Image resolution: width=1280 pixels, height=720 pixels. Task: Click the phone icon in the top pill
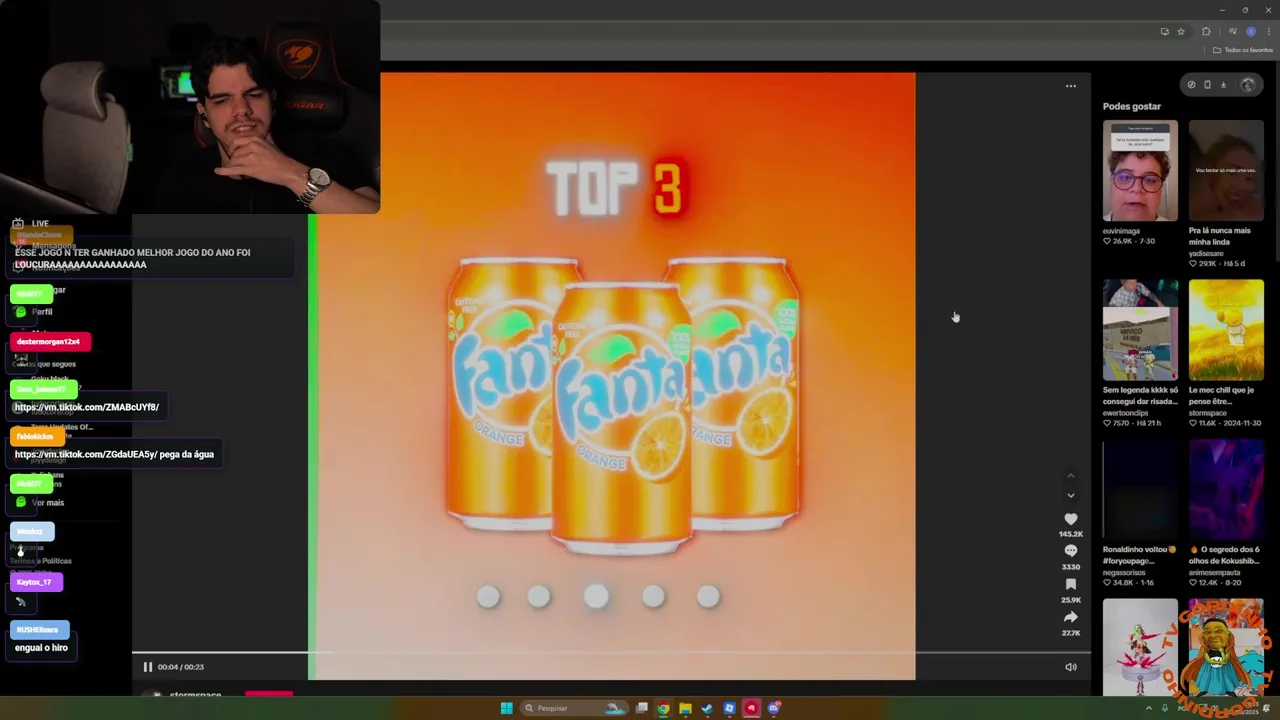pyautogui.click(x=1207, y=85)
